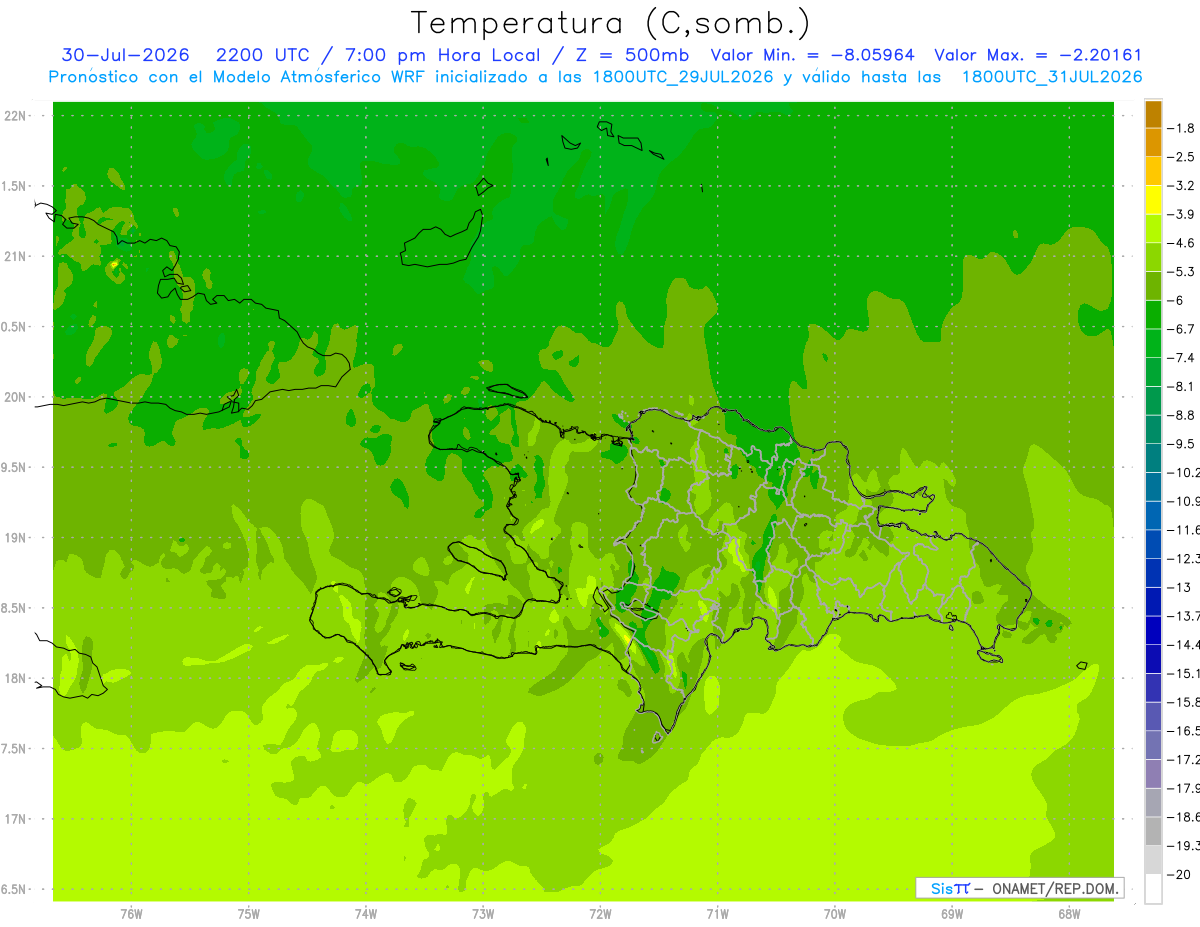Click the '18N' latitude axis label
Image resolution: width=1200 pixels, height=927 pixels.
16,678
